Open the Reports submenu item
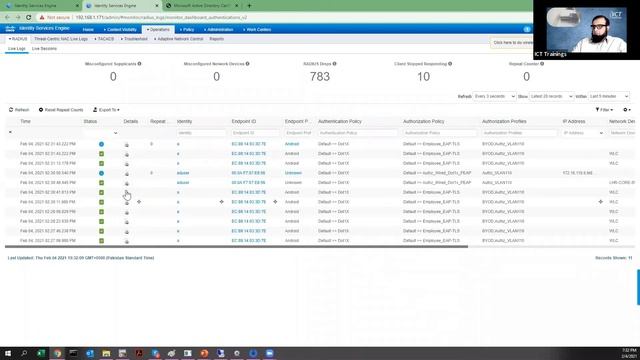This screenshot has width=640, height=360. 217,39
